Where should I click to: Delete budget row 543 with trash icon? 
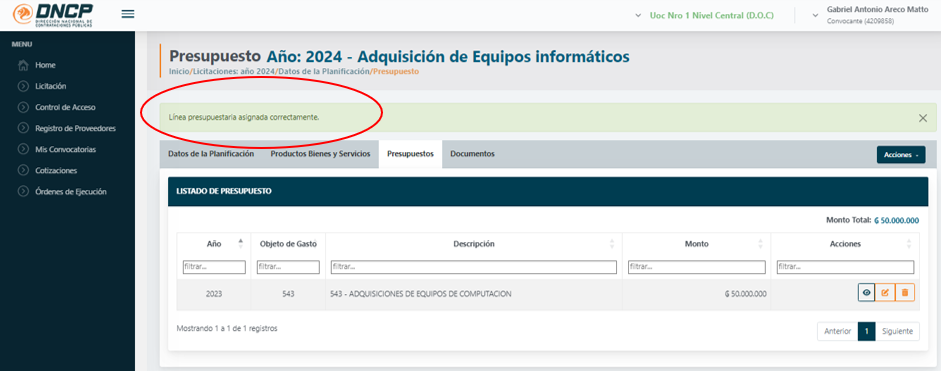click(905, 292)
